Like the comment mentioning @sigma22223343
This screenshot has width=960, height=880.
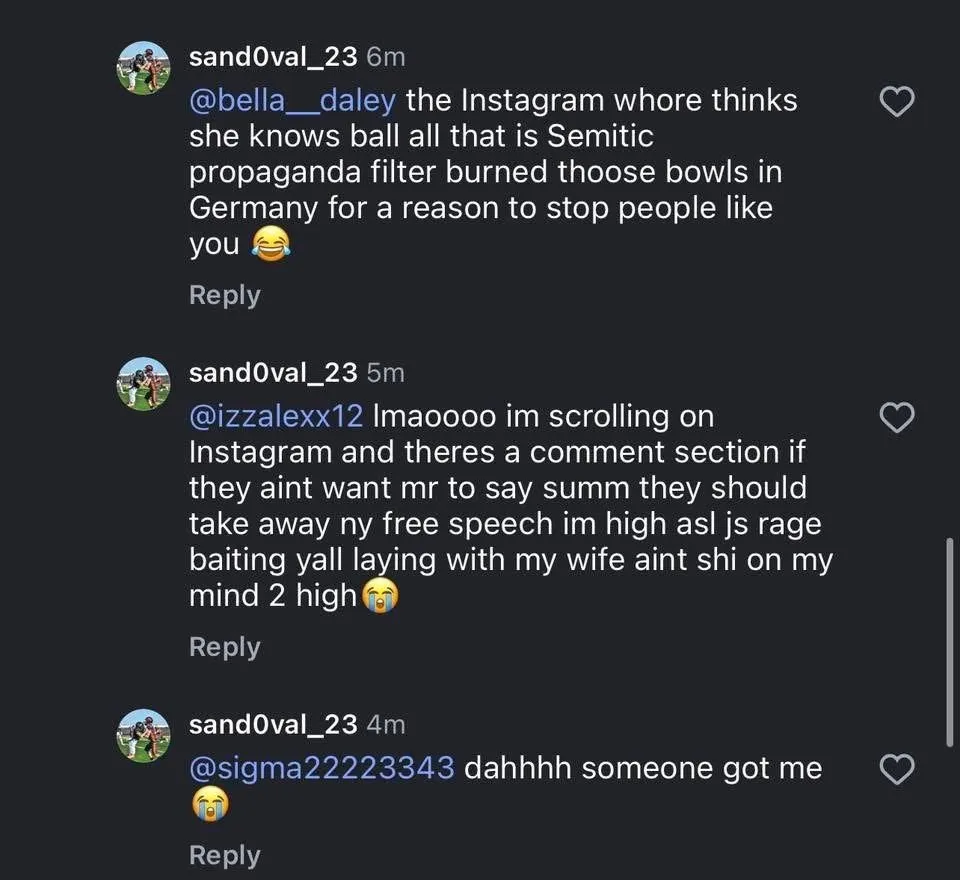tap(896, 769)
